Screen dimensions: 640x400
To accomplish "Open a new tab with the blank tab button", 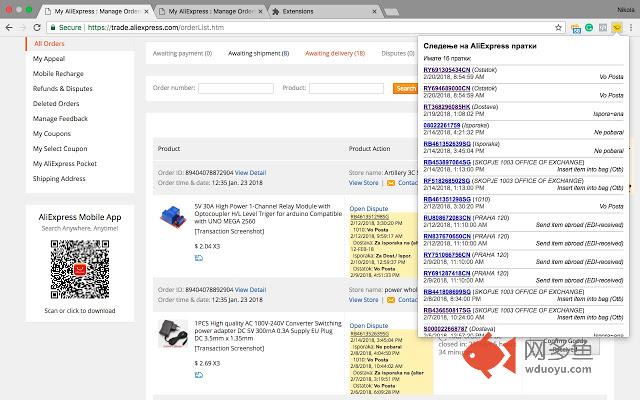I will (391, 12).
